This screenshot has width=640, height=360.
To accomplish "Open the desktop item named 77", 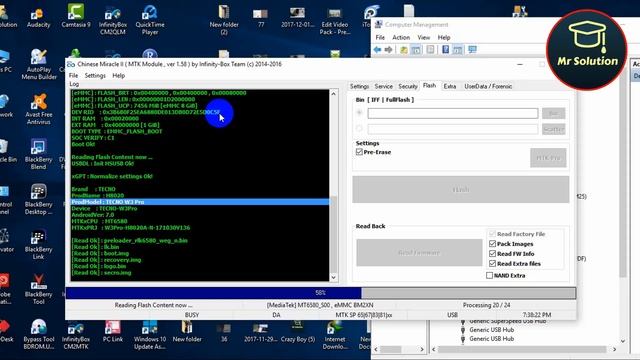I will pyautogui.click(x=261, y=18).
